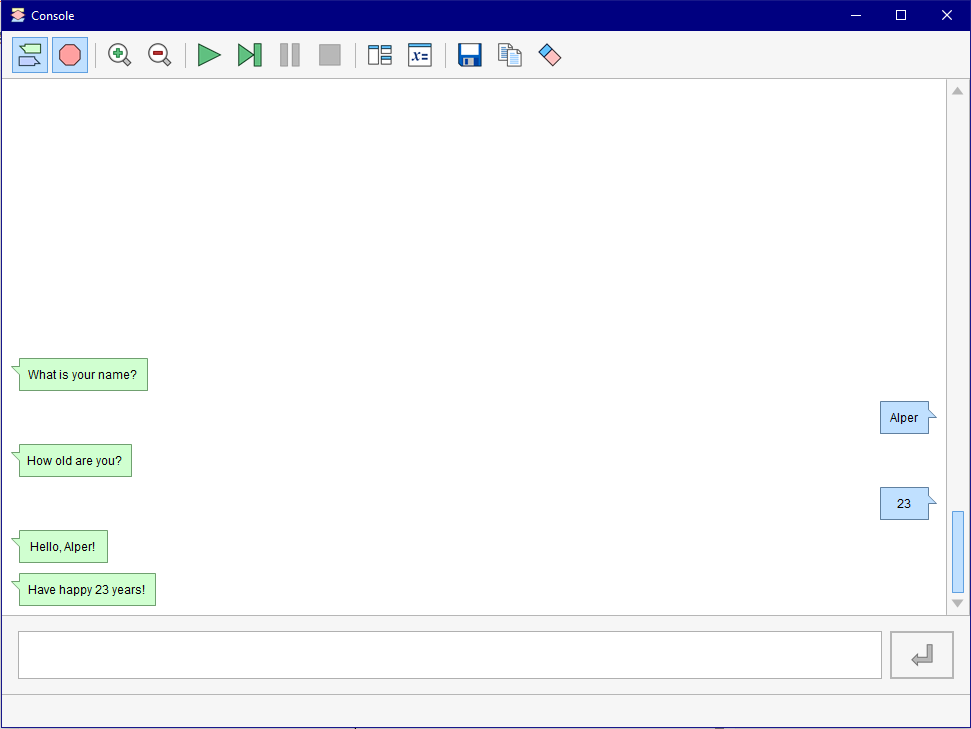Save console output with floppy disk icon
This screenshot has height=729, width=971.
click(x=469, y=55)
